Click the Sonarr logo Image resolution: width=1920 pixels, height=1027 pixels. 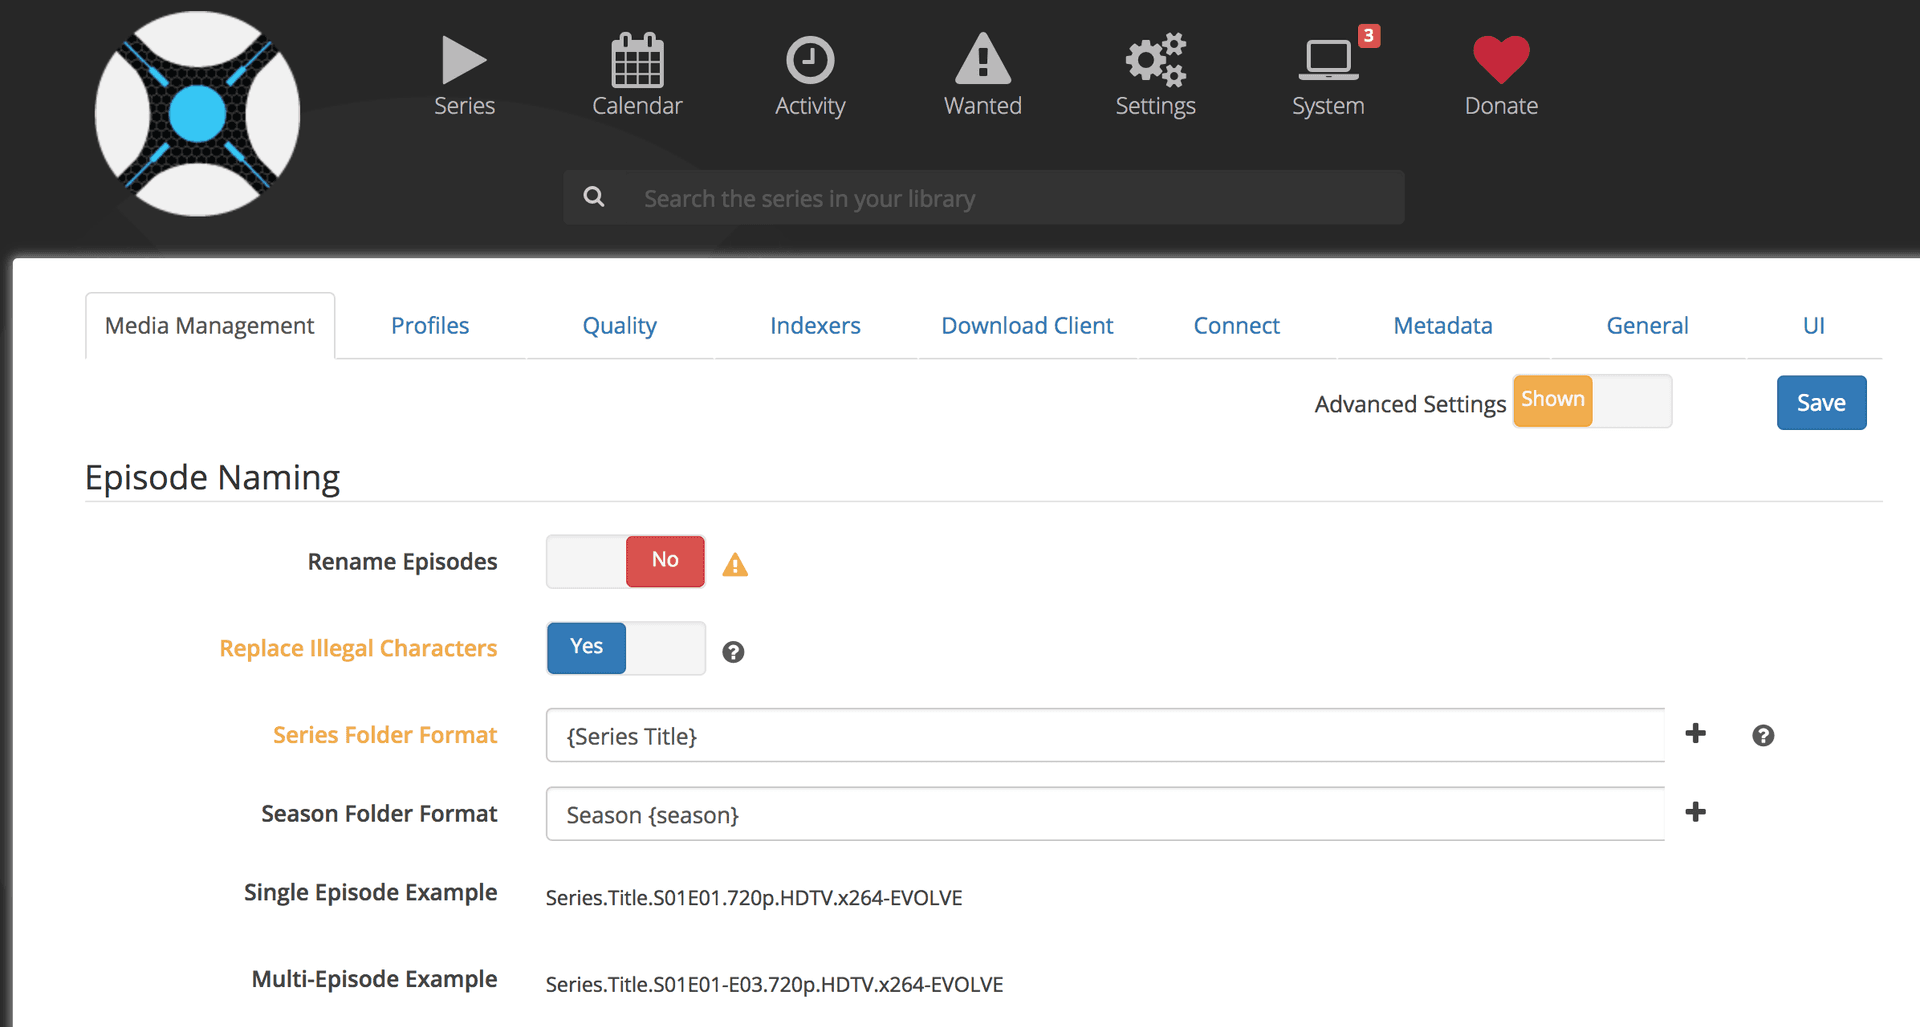coord(197,114)
